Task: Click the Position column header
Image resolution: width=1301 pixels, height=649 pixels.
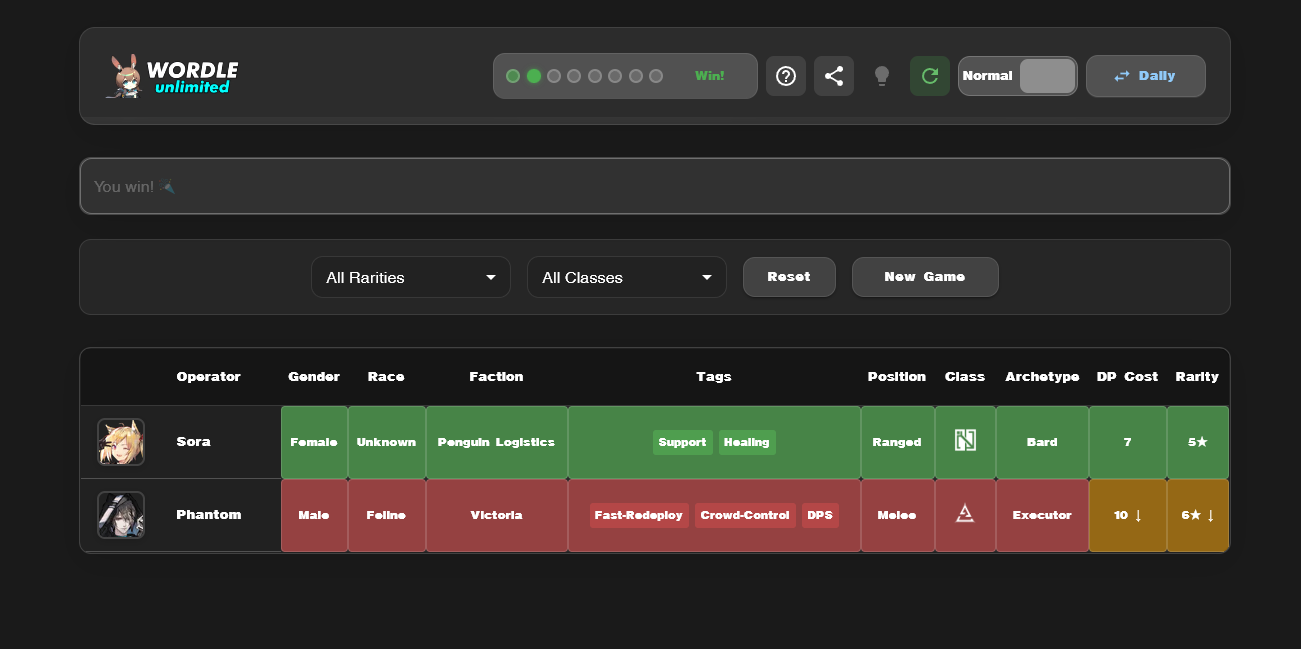Action: coord(897,377)
